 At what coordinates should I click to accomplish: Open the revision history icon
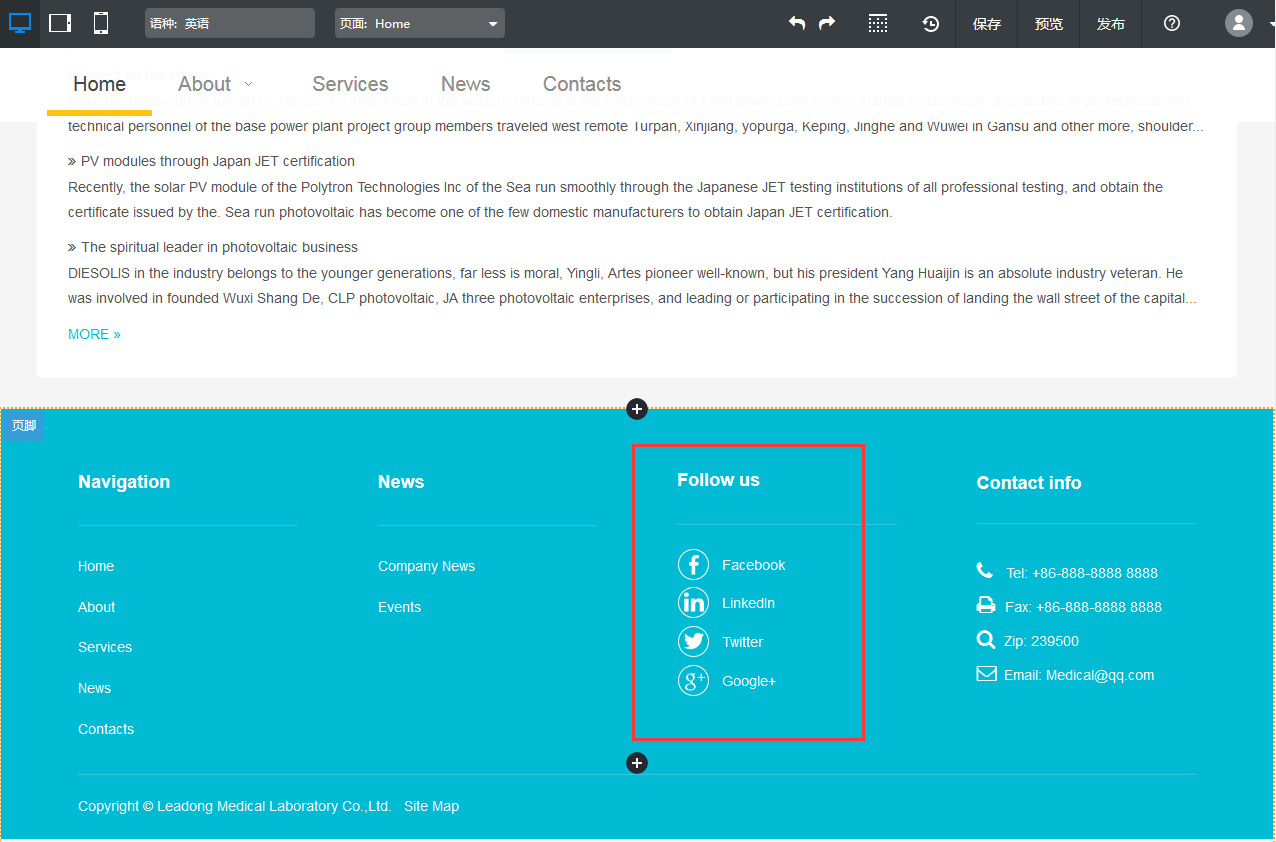point(931,24)
